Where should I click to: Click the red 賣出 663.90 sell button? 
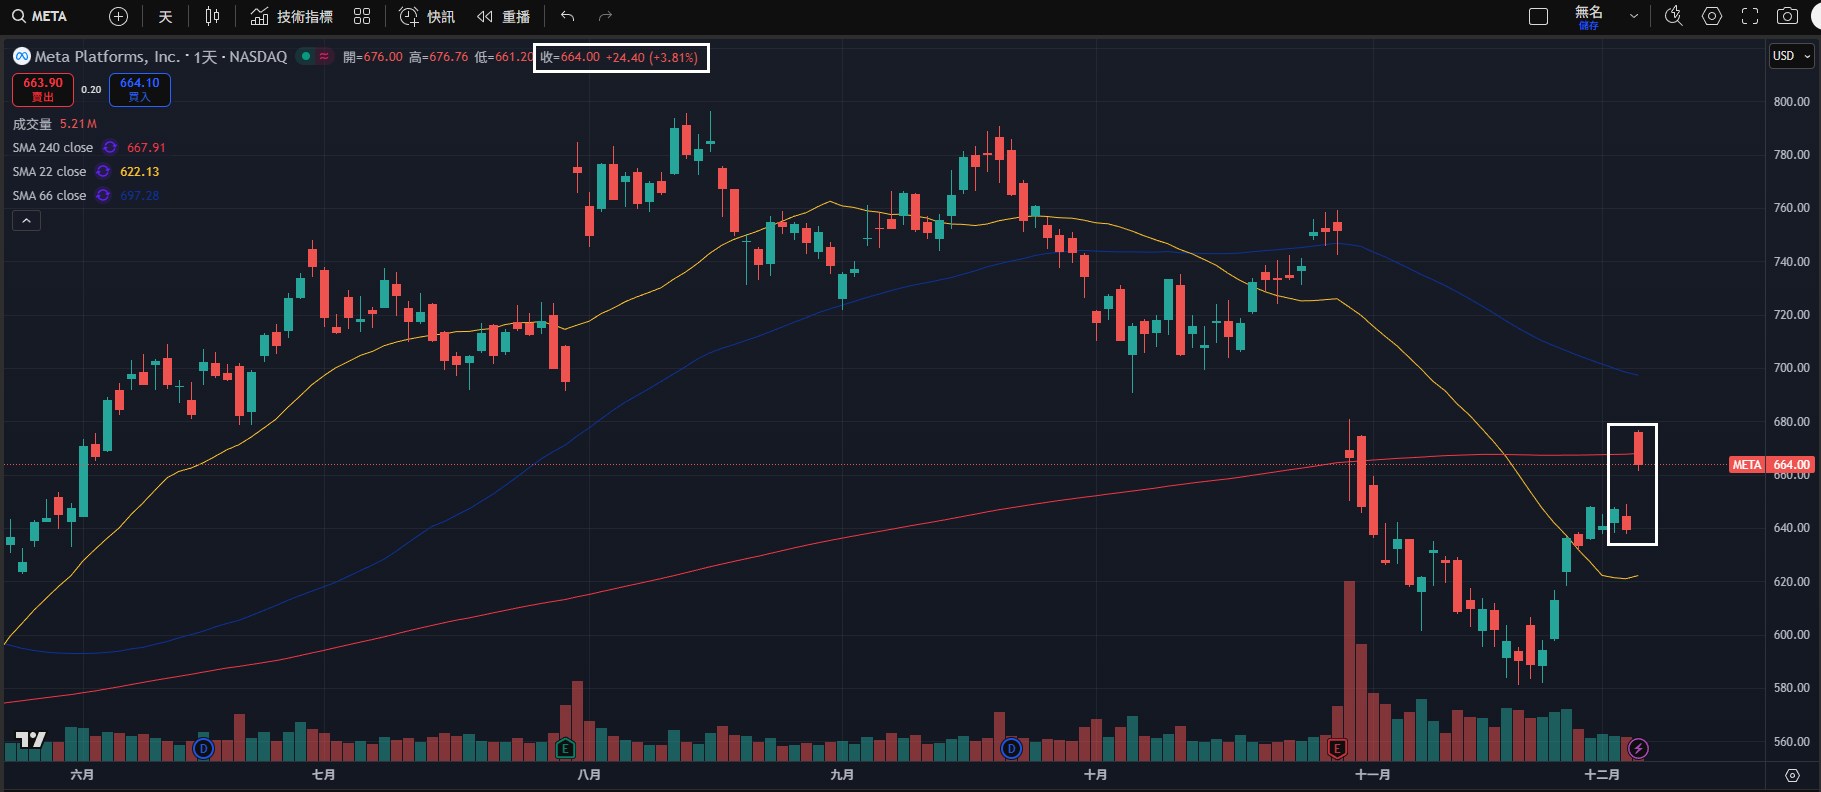pyautogui.click(x=42, y=89)
